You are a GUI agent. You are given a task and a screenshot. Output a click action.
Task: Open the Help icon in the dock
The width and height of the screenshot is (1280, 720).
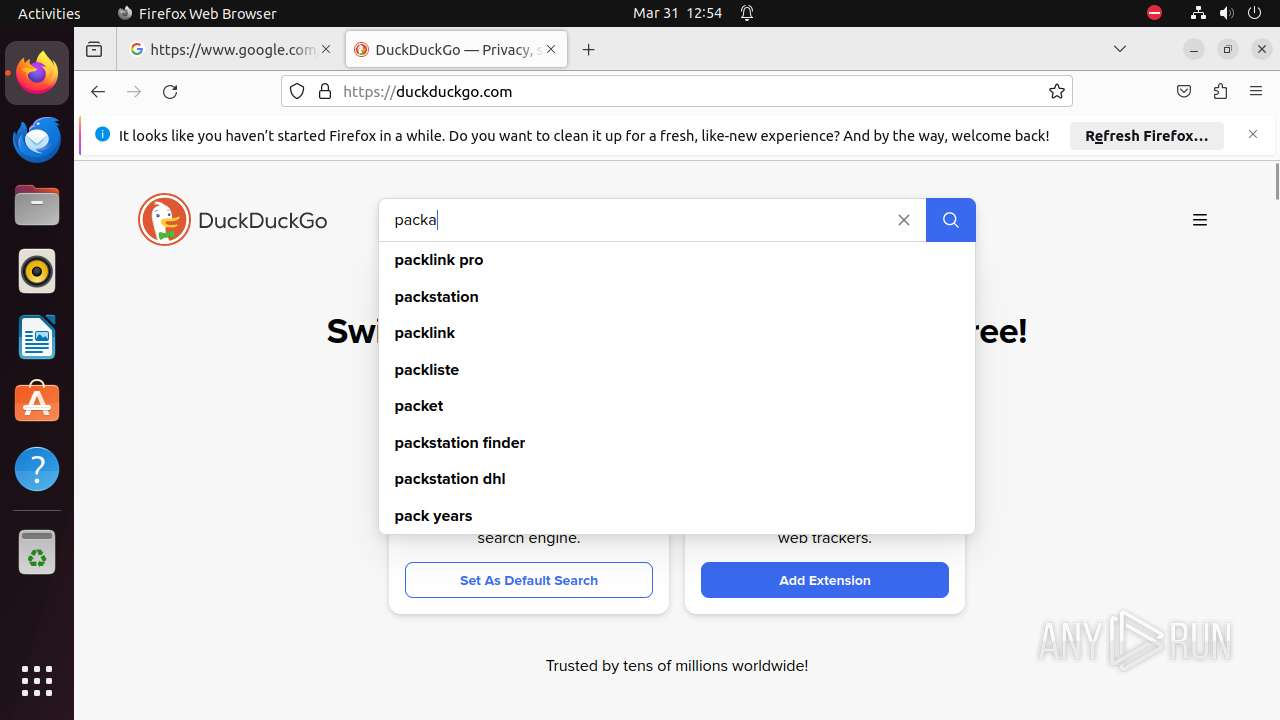(x=37, y=469)
